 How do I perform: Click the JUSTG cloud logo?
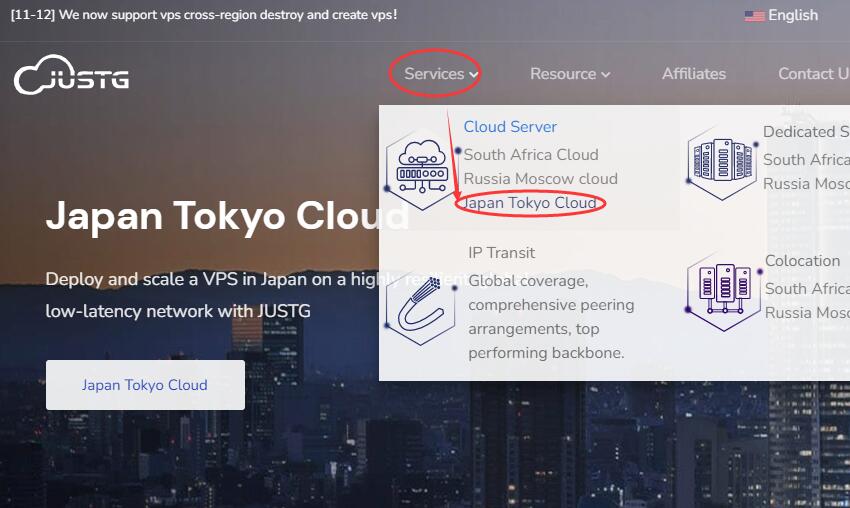pyautogui.click(x=72, y=75)
